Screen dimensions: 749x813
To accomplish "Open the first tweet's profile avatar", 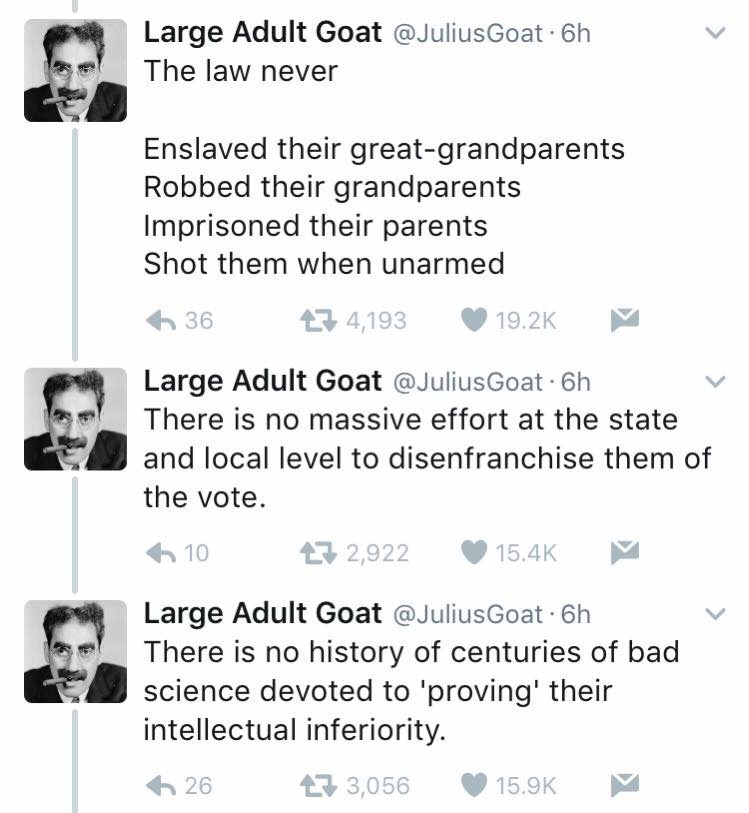I will tap(75, 71).
